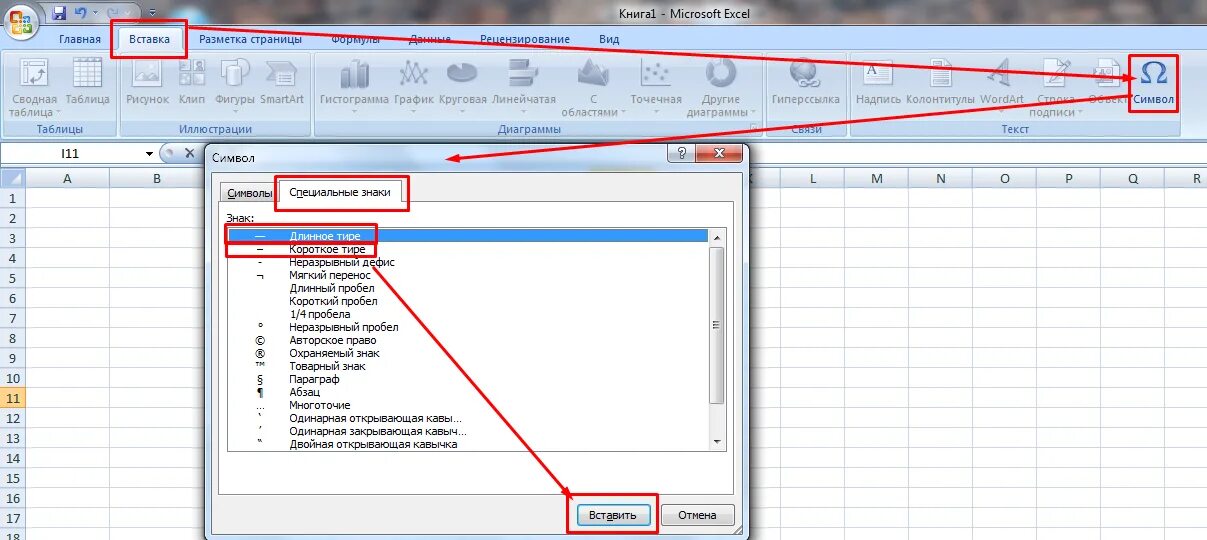Click the dialog scrollbar down arrow
The image size is (1207, 540).
coord(716,441)
